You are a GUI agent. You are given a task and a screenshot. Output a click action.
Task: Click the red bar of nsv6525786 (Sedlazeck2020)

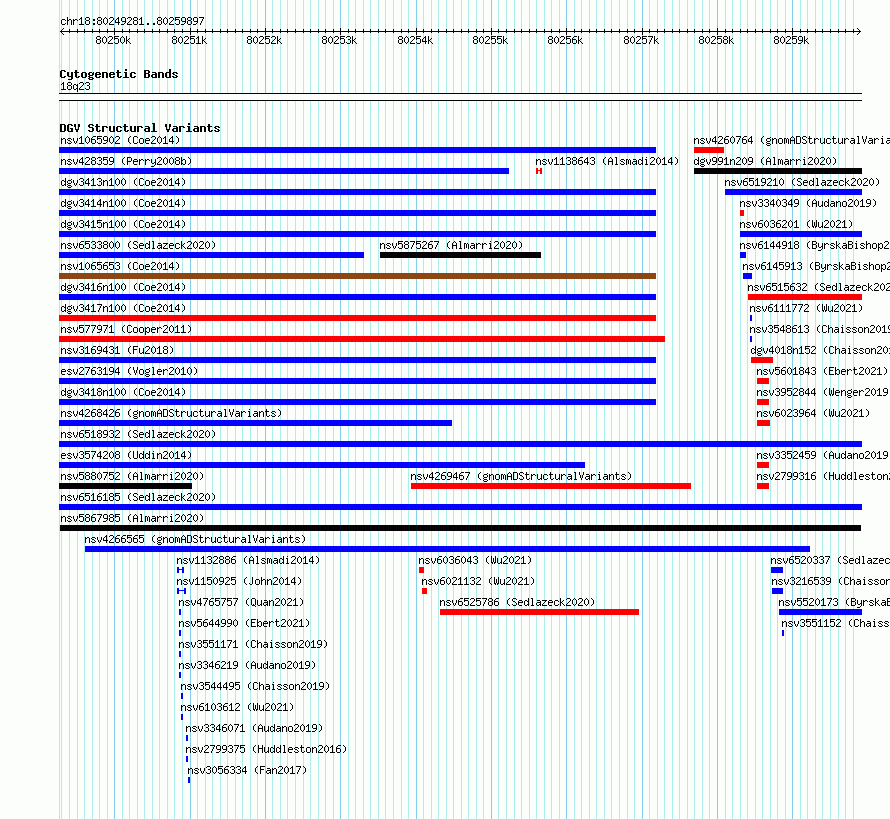pyautogui.click(x=539, y=612)
